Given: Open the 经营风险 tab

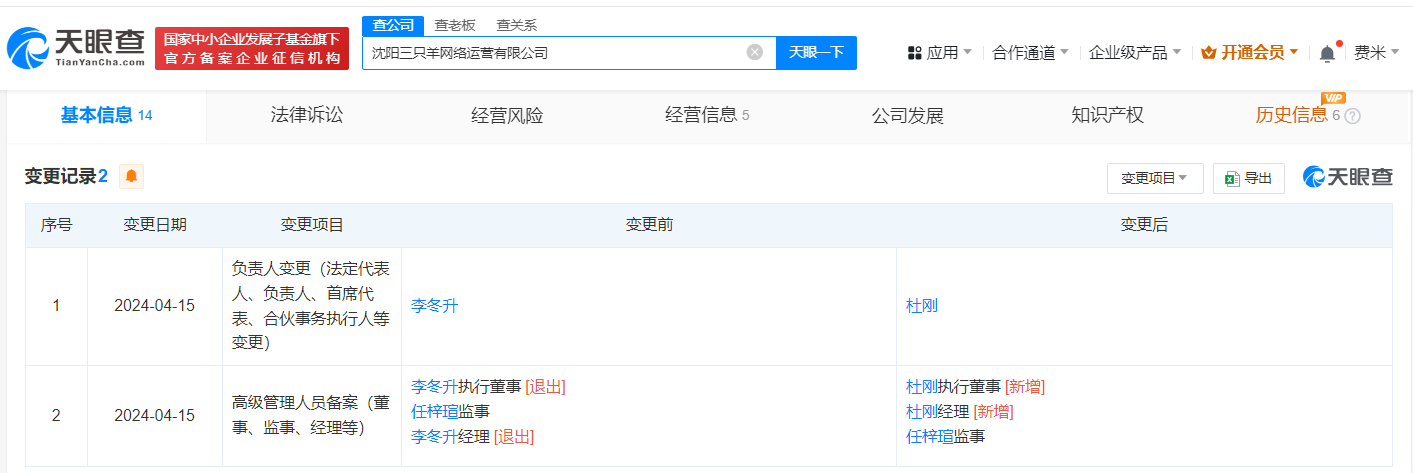Looking at the screenshot, I should tap(507, 115).
